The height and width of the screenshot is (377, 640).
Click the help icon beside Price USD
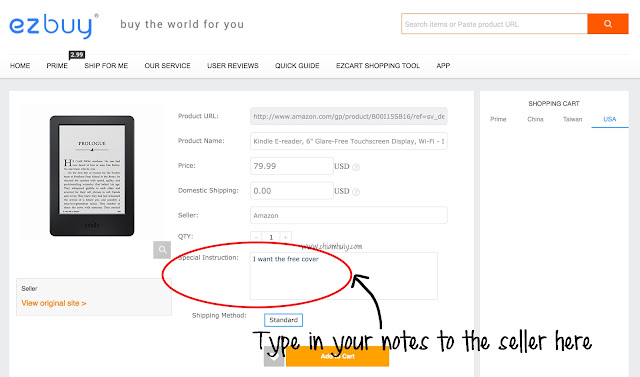point(356,167)
